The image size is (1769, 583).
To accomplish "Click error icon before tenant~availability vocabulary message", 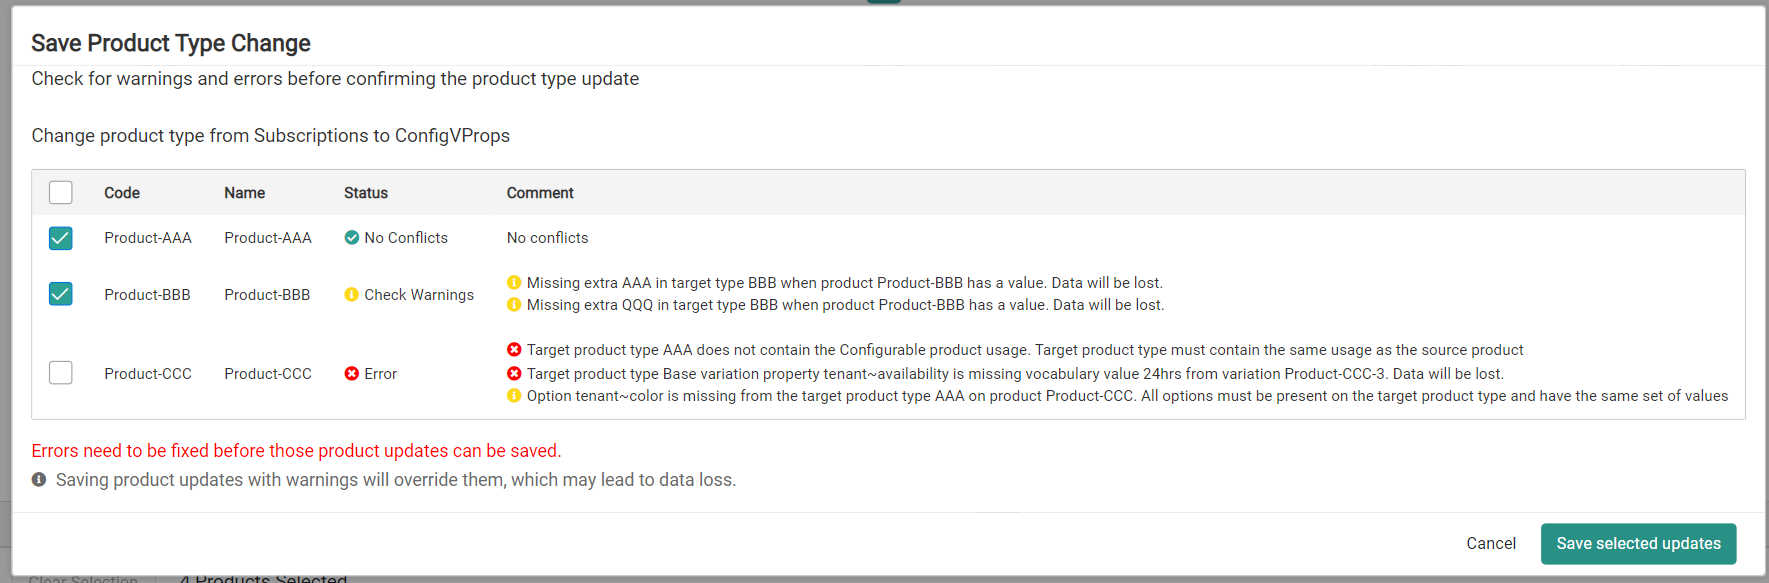I will pos(514,373).
